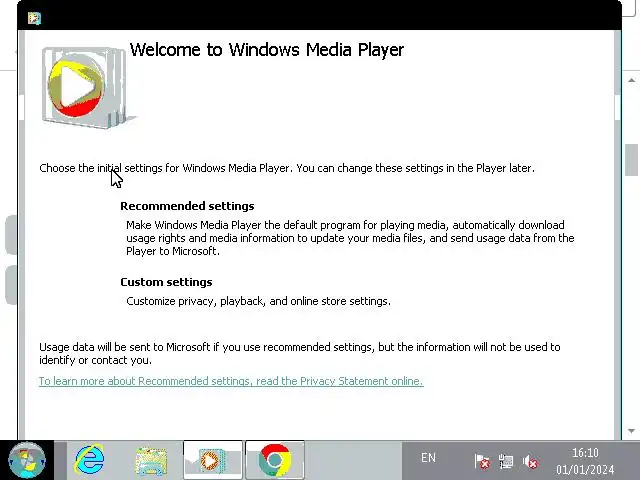The width and height of the screenshot is (640, 480).
Task: Click the EN language indicator
Action: pyautogui.click(x=428, y=458)
